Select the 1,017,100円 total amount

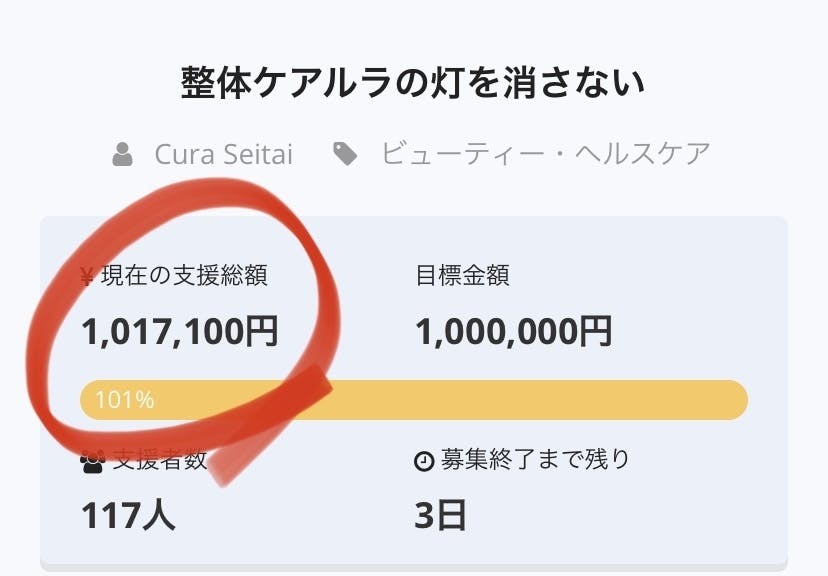(x=180, y=331)
